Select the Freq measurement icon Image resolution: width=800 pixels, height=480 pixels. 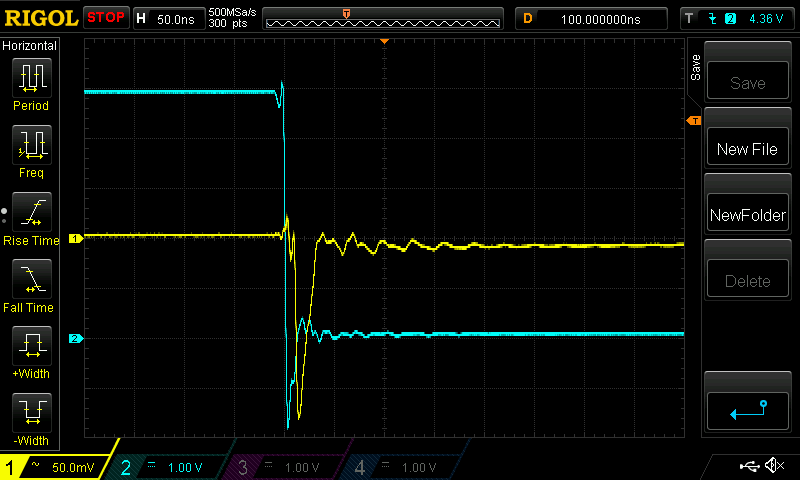32,145
